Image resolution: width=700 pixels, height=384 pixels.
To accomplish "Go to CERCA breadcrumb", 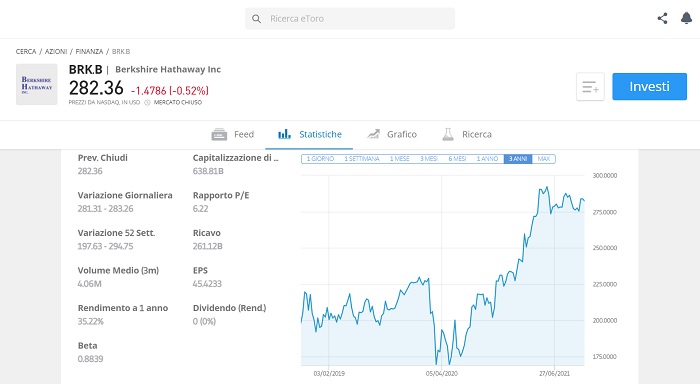I will [26, 52].
